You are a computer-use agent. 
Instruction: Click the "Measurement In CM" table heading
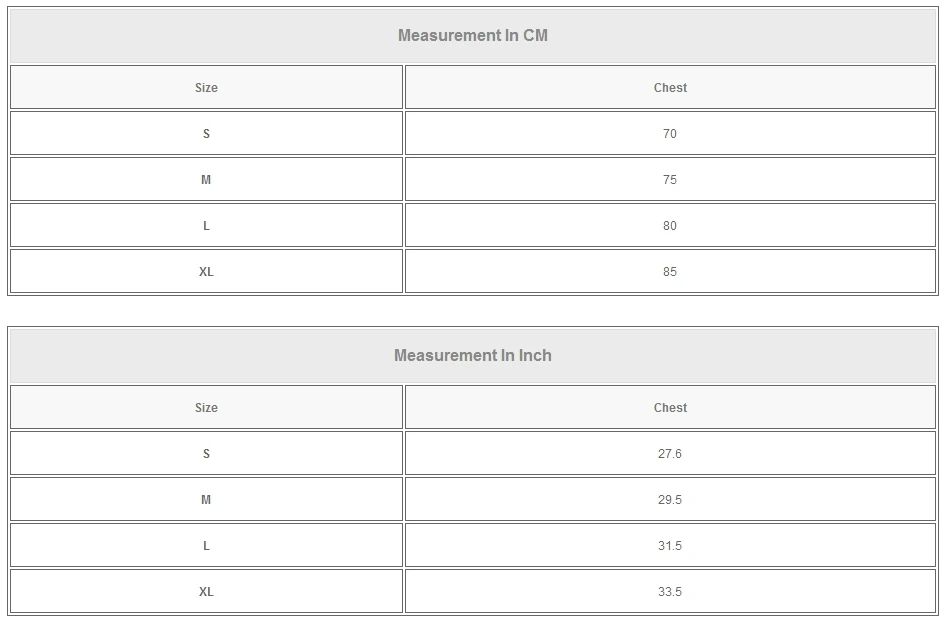473,36
